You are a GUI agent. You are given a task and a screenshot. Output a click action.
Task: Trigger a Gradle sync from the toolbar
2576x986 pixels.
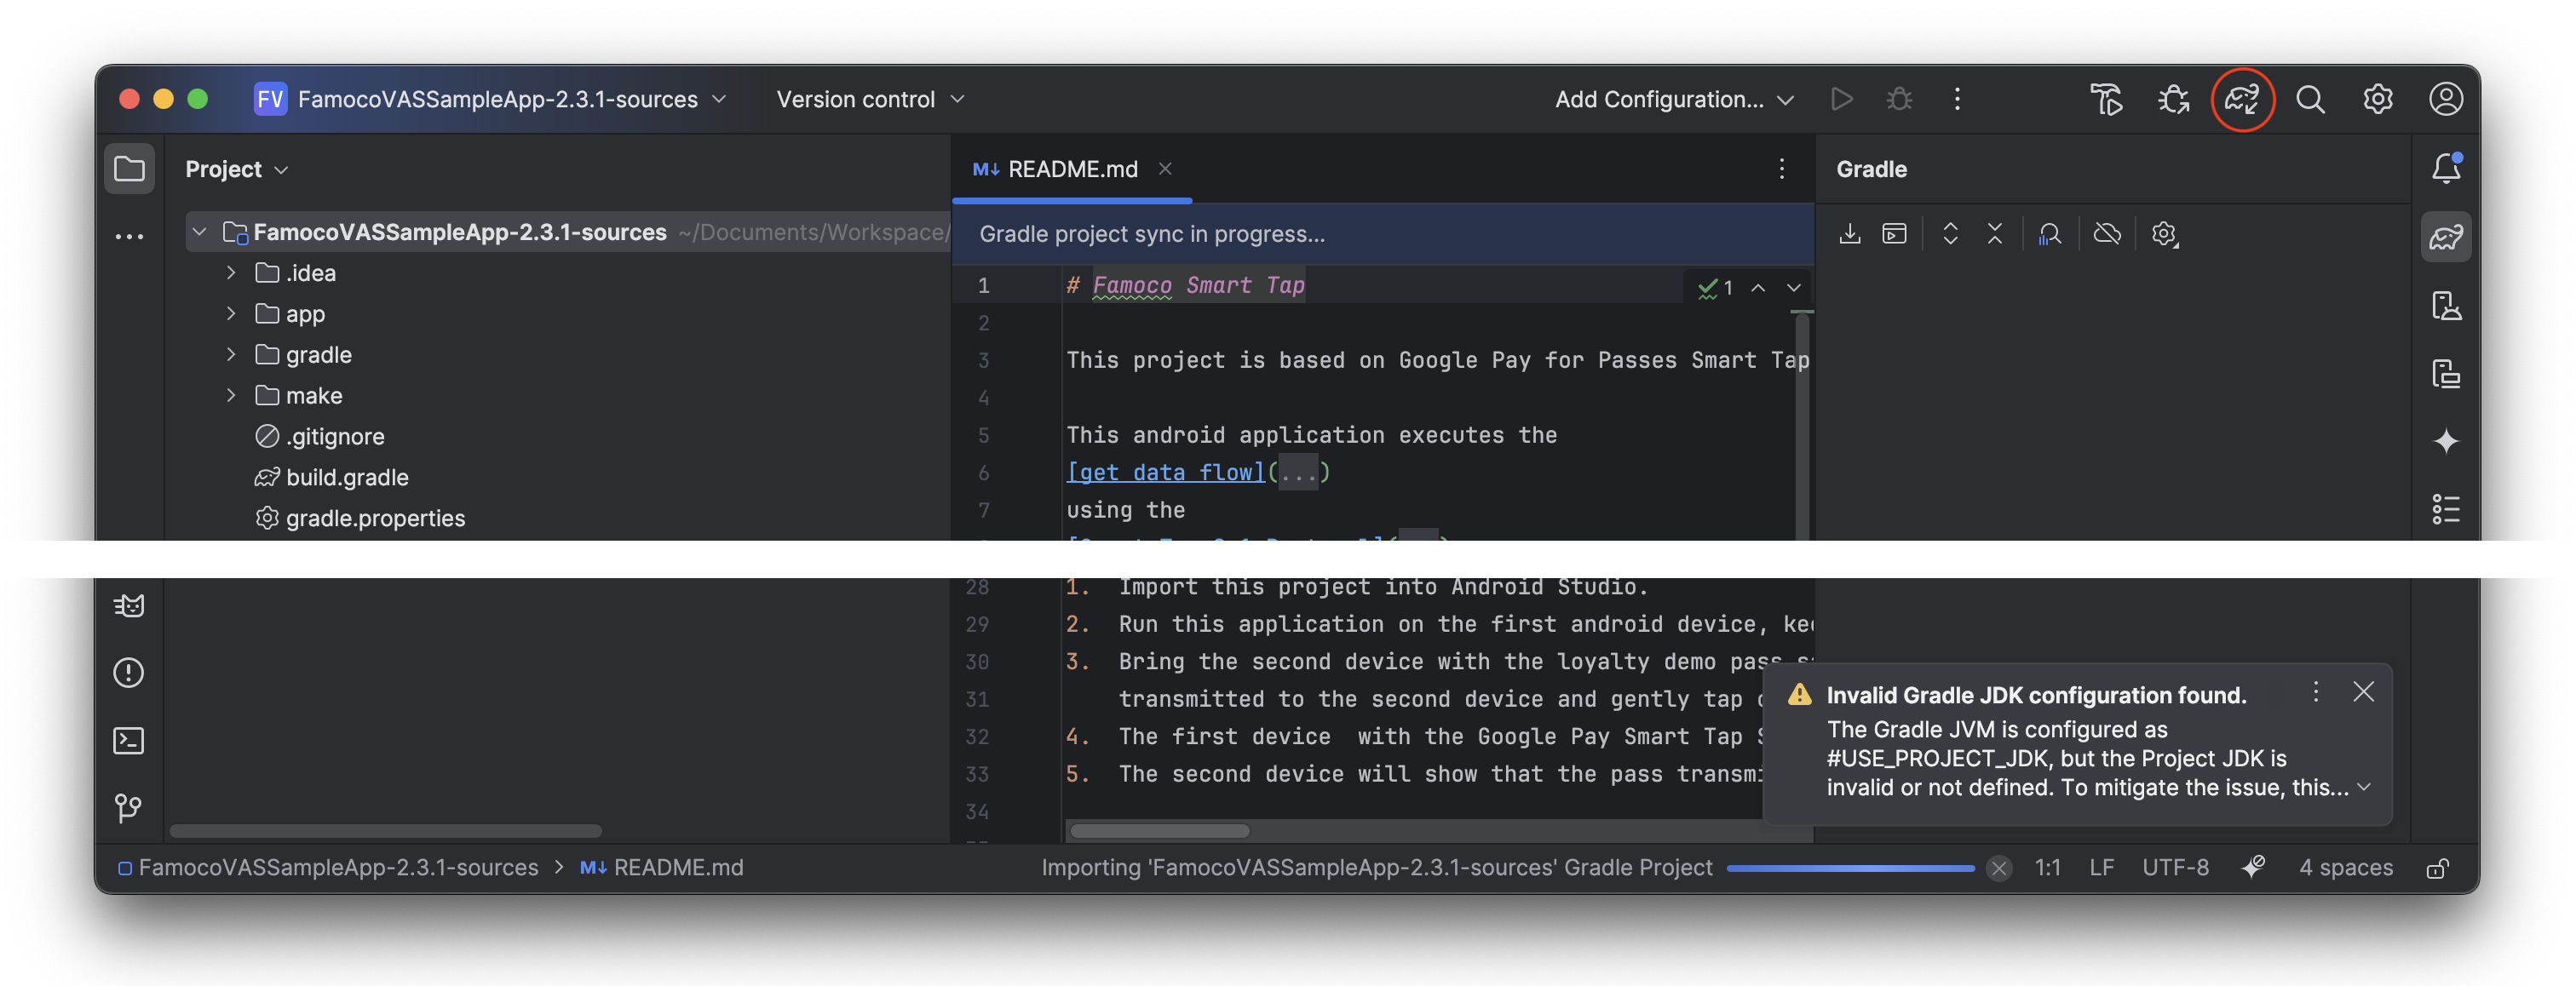pyautogui.click(x=2244, y=99)
